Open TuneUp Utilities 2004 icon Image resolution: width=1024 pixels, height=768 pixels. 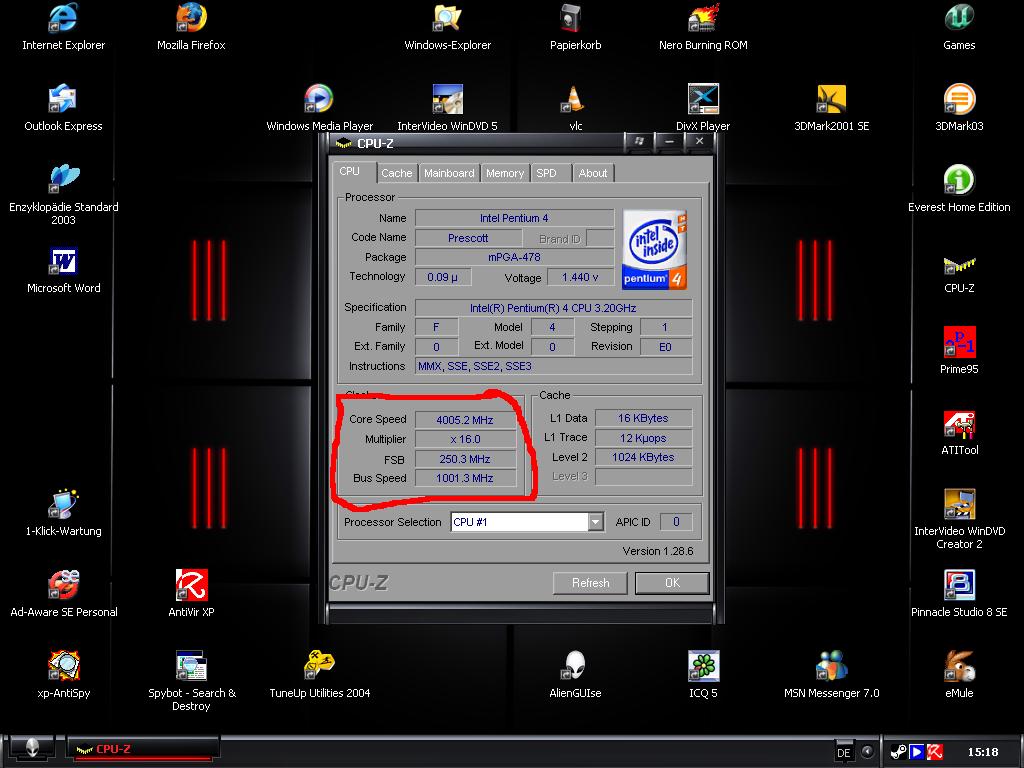(319, 666)
